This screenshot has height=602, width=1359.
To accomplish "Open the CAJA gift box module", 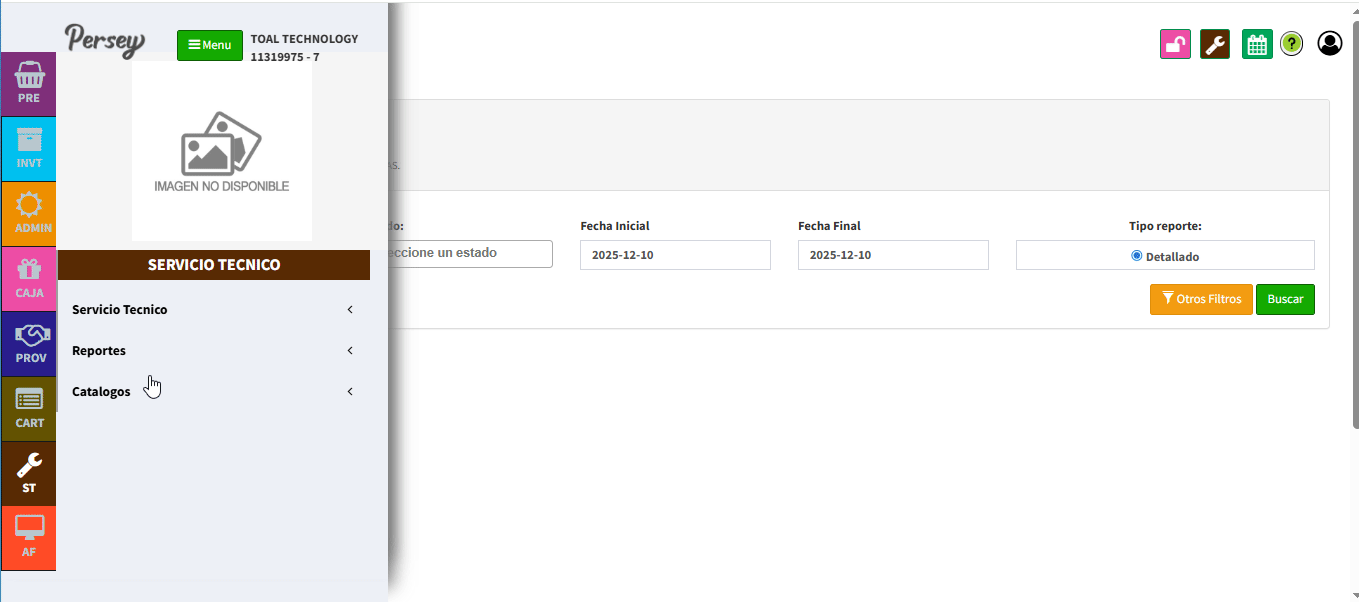I will click(x=29, y=278).
